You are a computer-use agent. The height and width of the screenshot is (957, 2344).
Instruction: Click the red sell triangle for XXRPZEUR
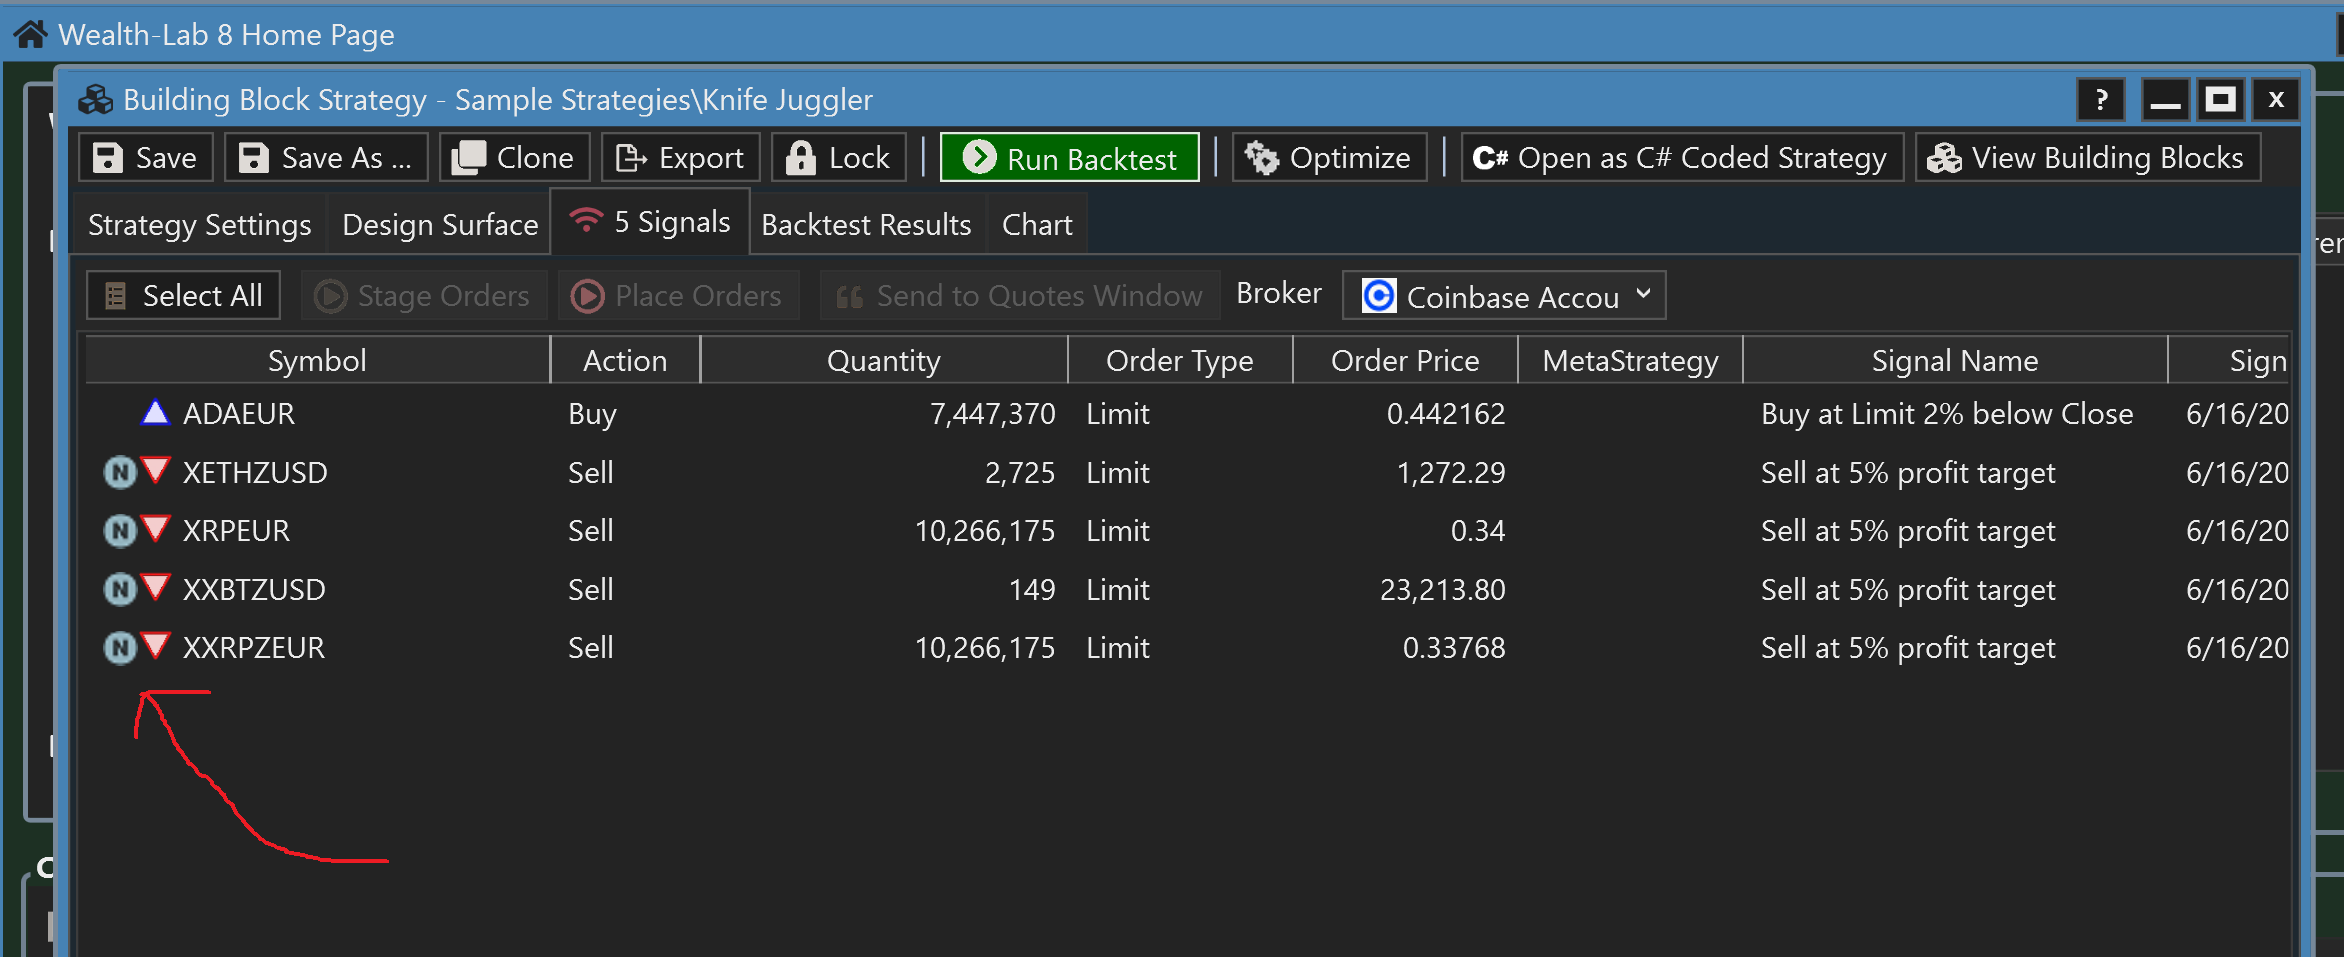tap(156, 645)
